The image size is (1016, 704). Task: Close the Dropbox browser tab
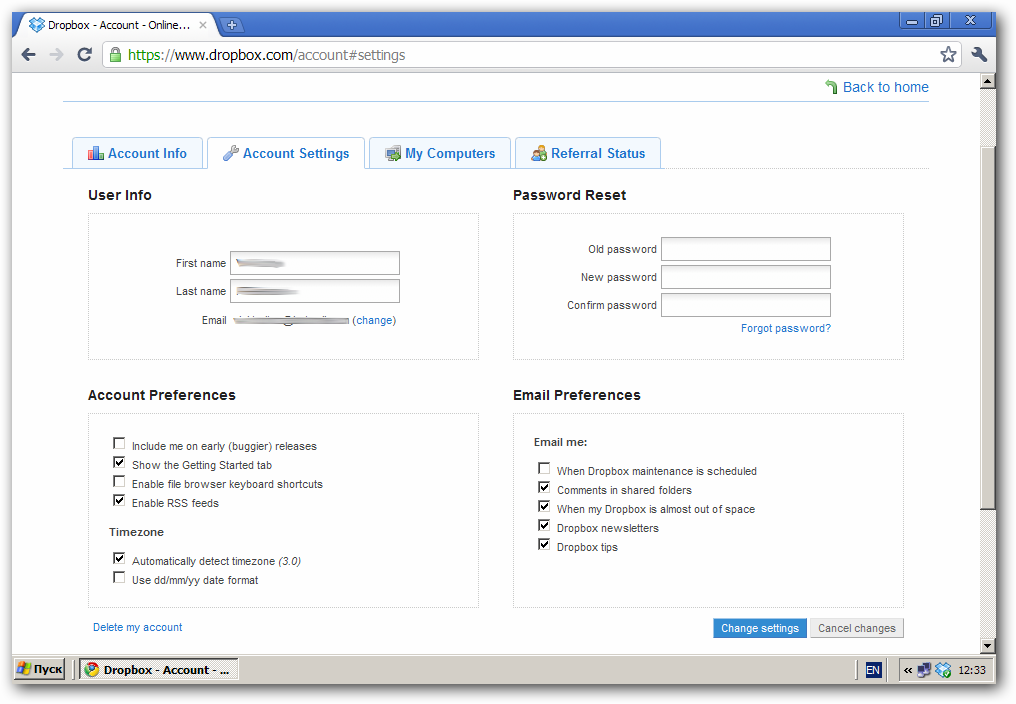click(203, 25)
